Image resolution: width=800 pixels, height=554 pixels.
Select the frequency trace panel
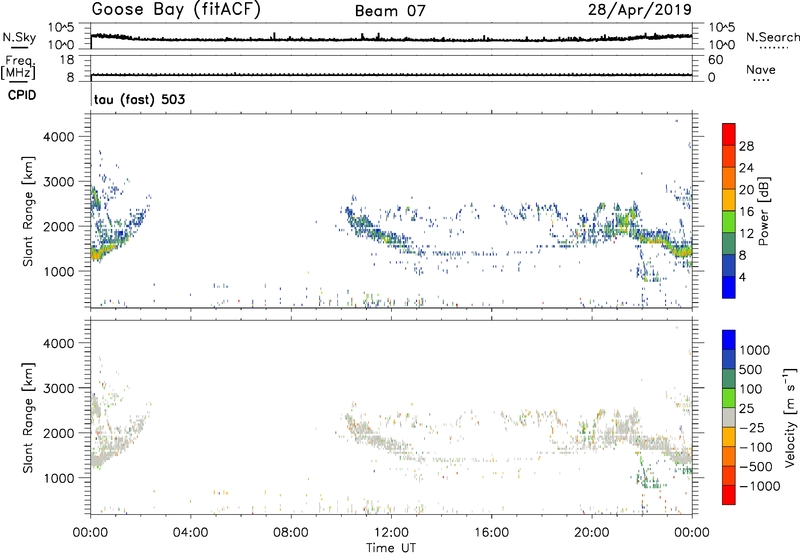pyautogui.click(x=391, y=68)
